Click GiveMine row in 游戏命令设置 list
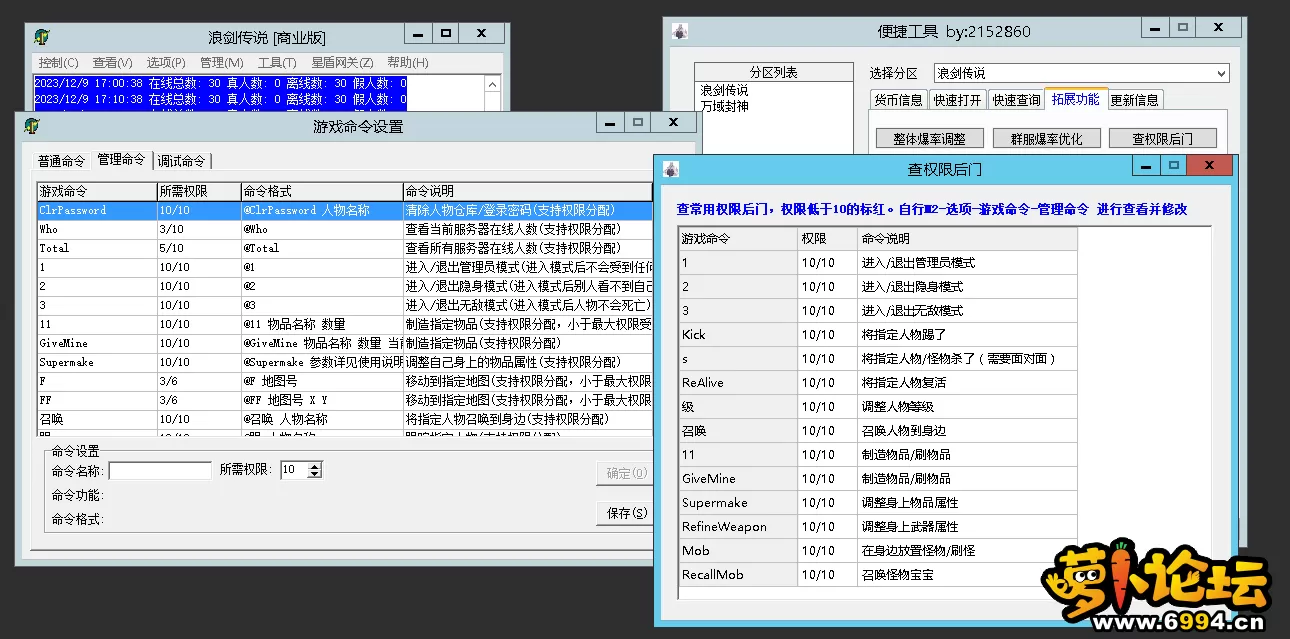Image resolution: width=1290 pixels, height=639 pixels. point(344,343)
